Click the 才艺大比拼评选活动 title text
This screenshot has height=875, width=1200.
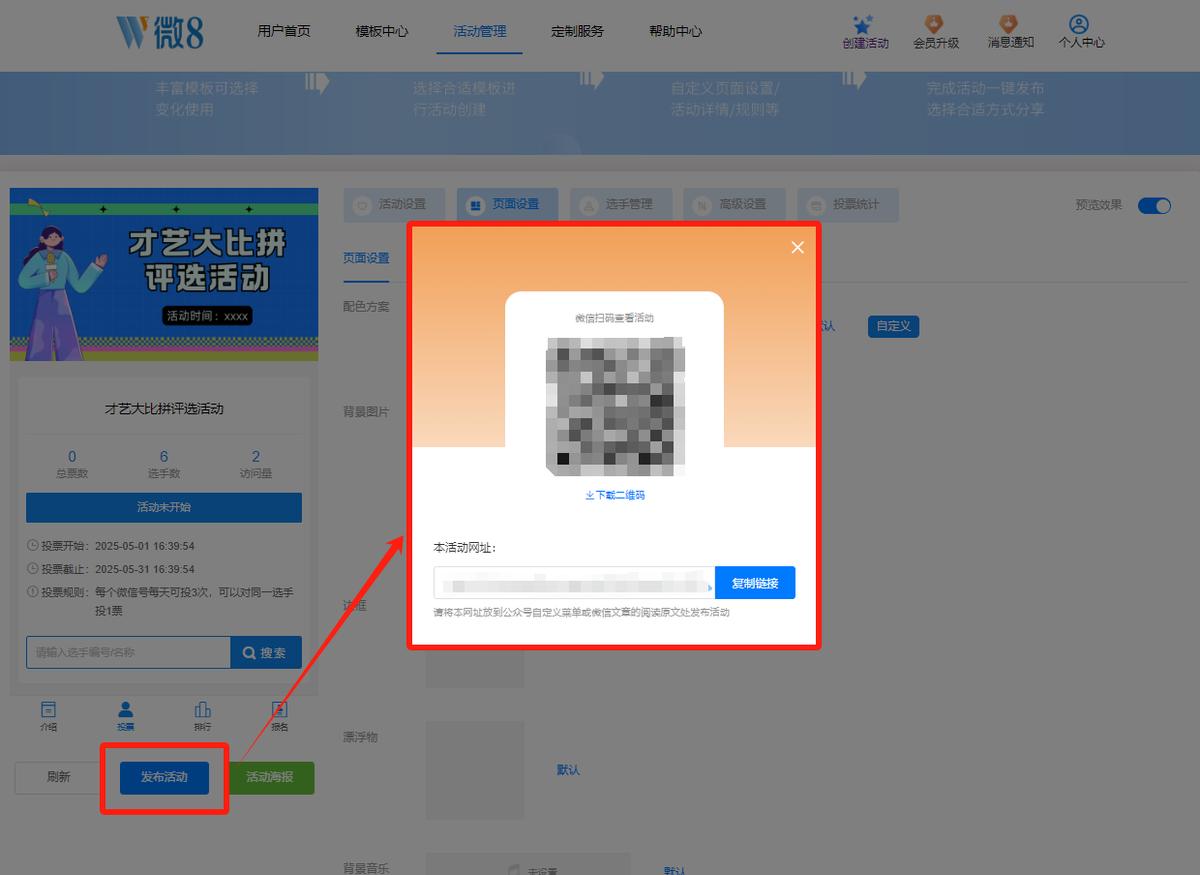pos(164,409)
